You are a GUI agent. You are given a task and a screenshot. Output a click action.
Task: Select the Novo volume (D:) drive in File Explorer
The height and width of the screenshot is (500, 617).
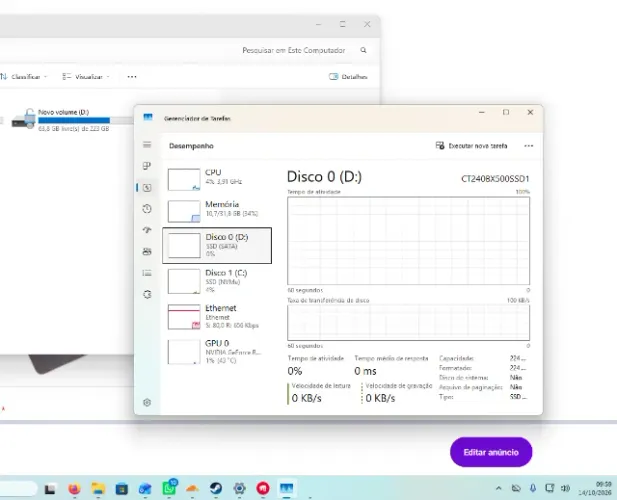coord(71,120)
